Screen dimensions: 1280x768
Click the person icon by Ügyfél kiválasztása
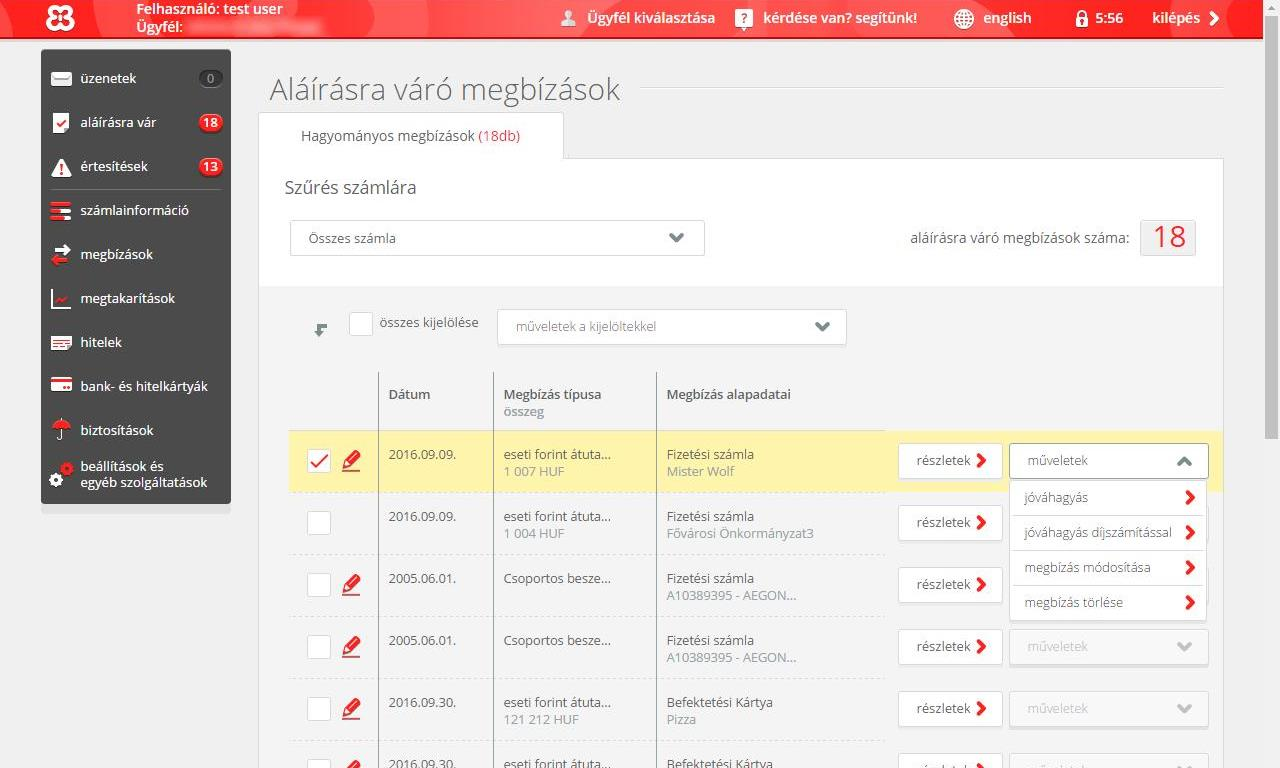(x=568, y=18)
